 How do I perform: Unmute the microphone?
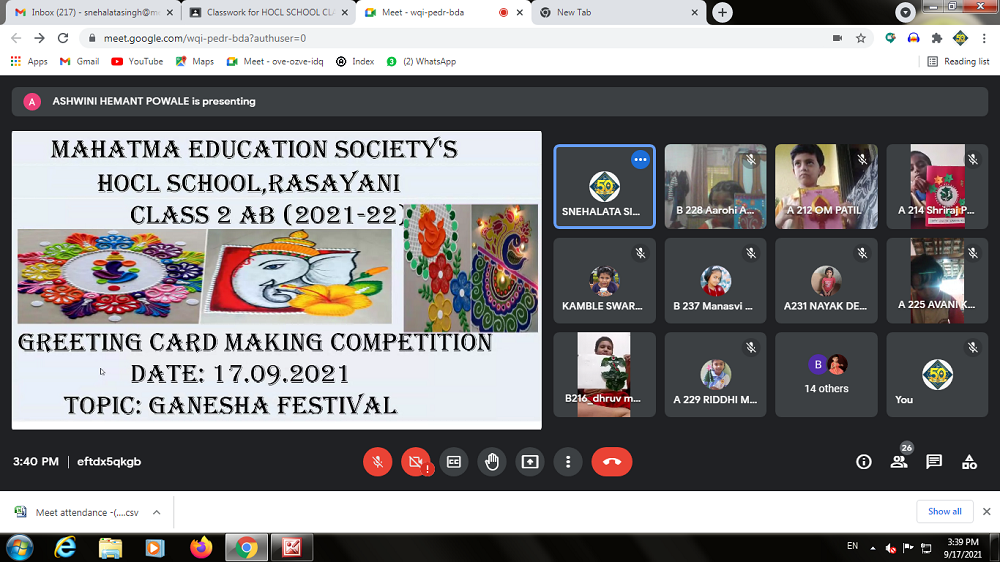(x=377, y=461)
